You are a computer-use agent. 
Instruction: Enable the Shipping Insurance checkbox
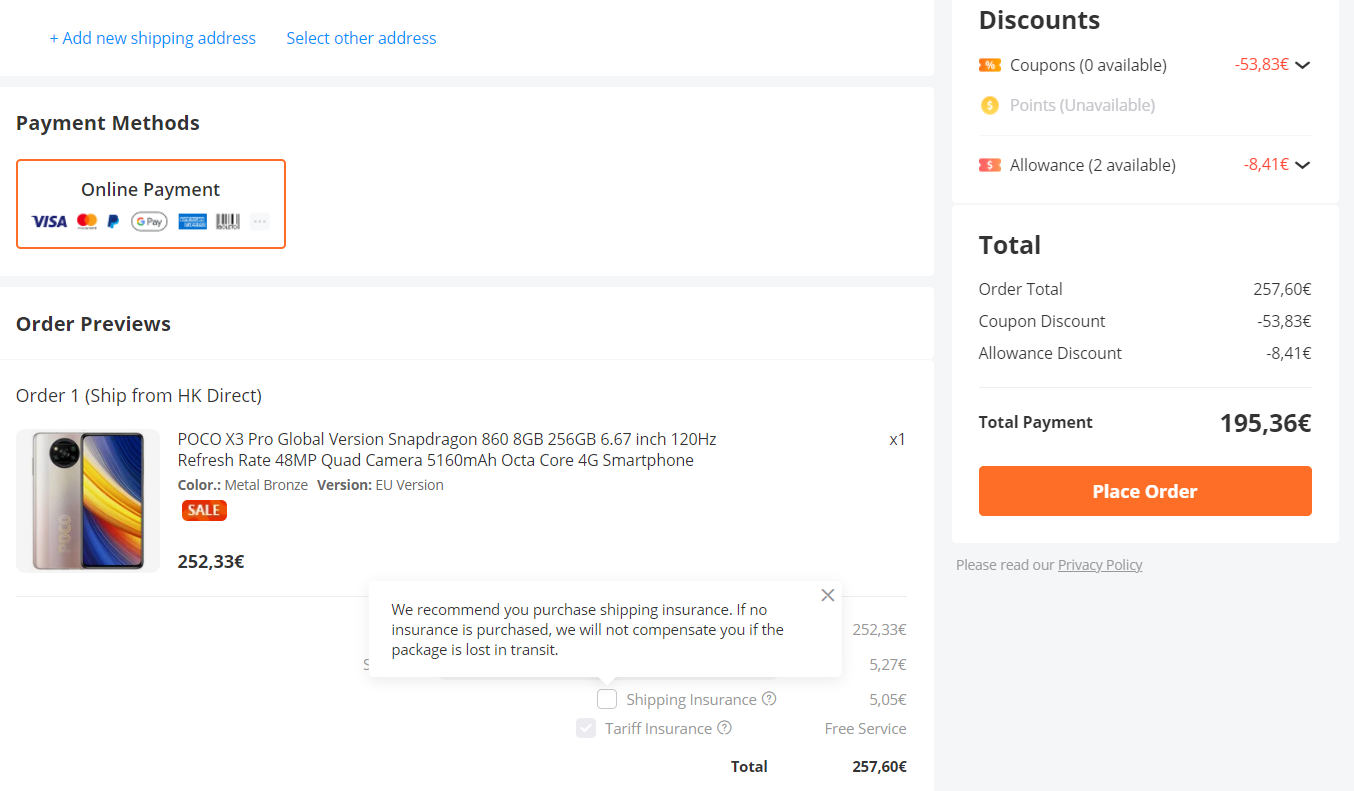coord(607,699)
